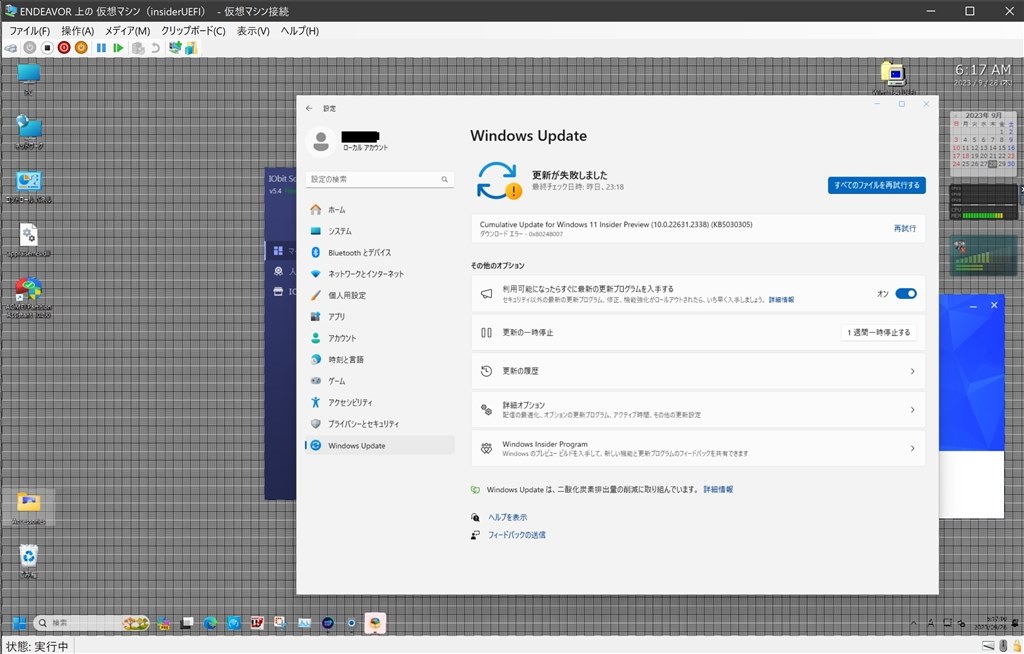Click the 2023年 9月 calendar gadget

(983, 141)
